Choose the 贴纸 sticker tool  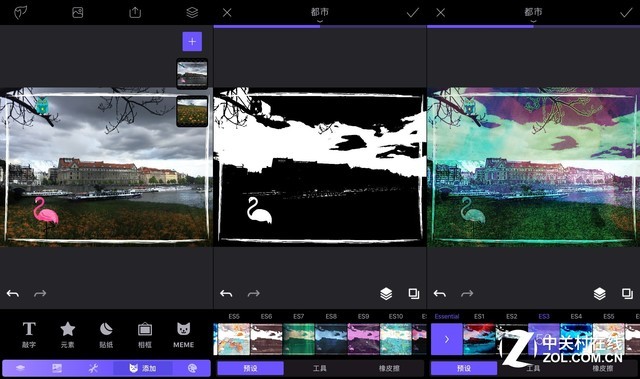point(106,335)
